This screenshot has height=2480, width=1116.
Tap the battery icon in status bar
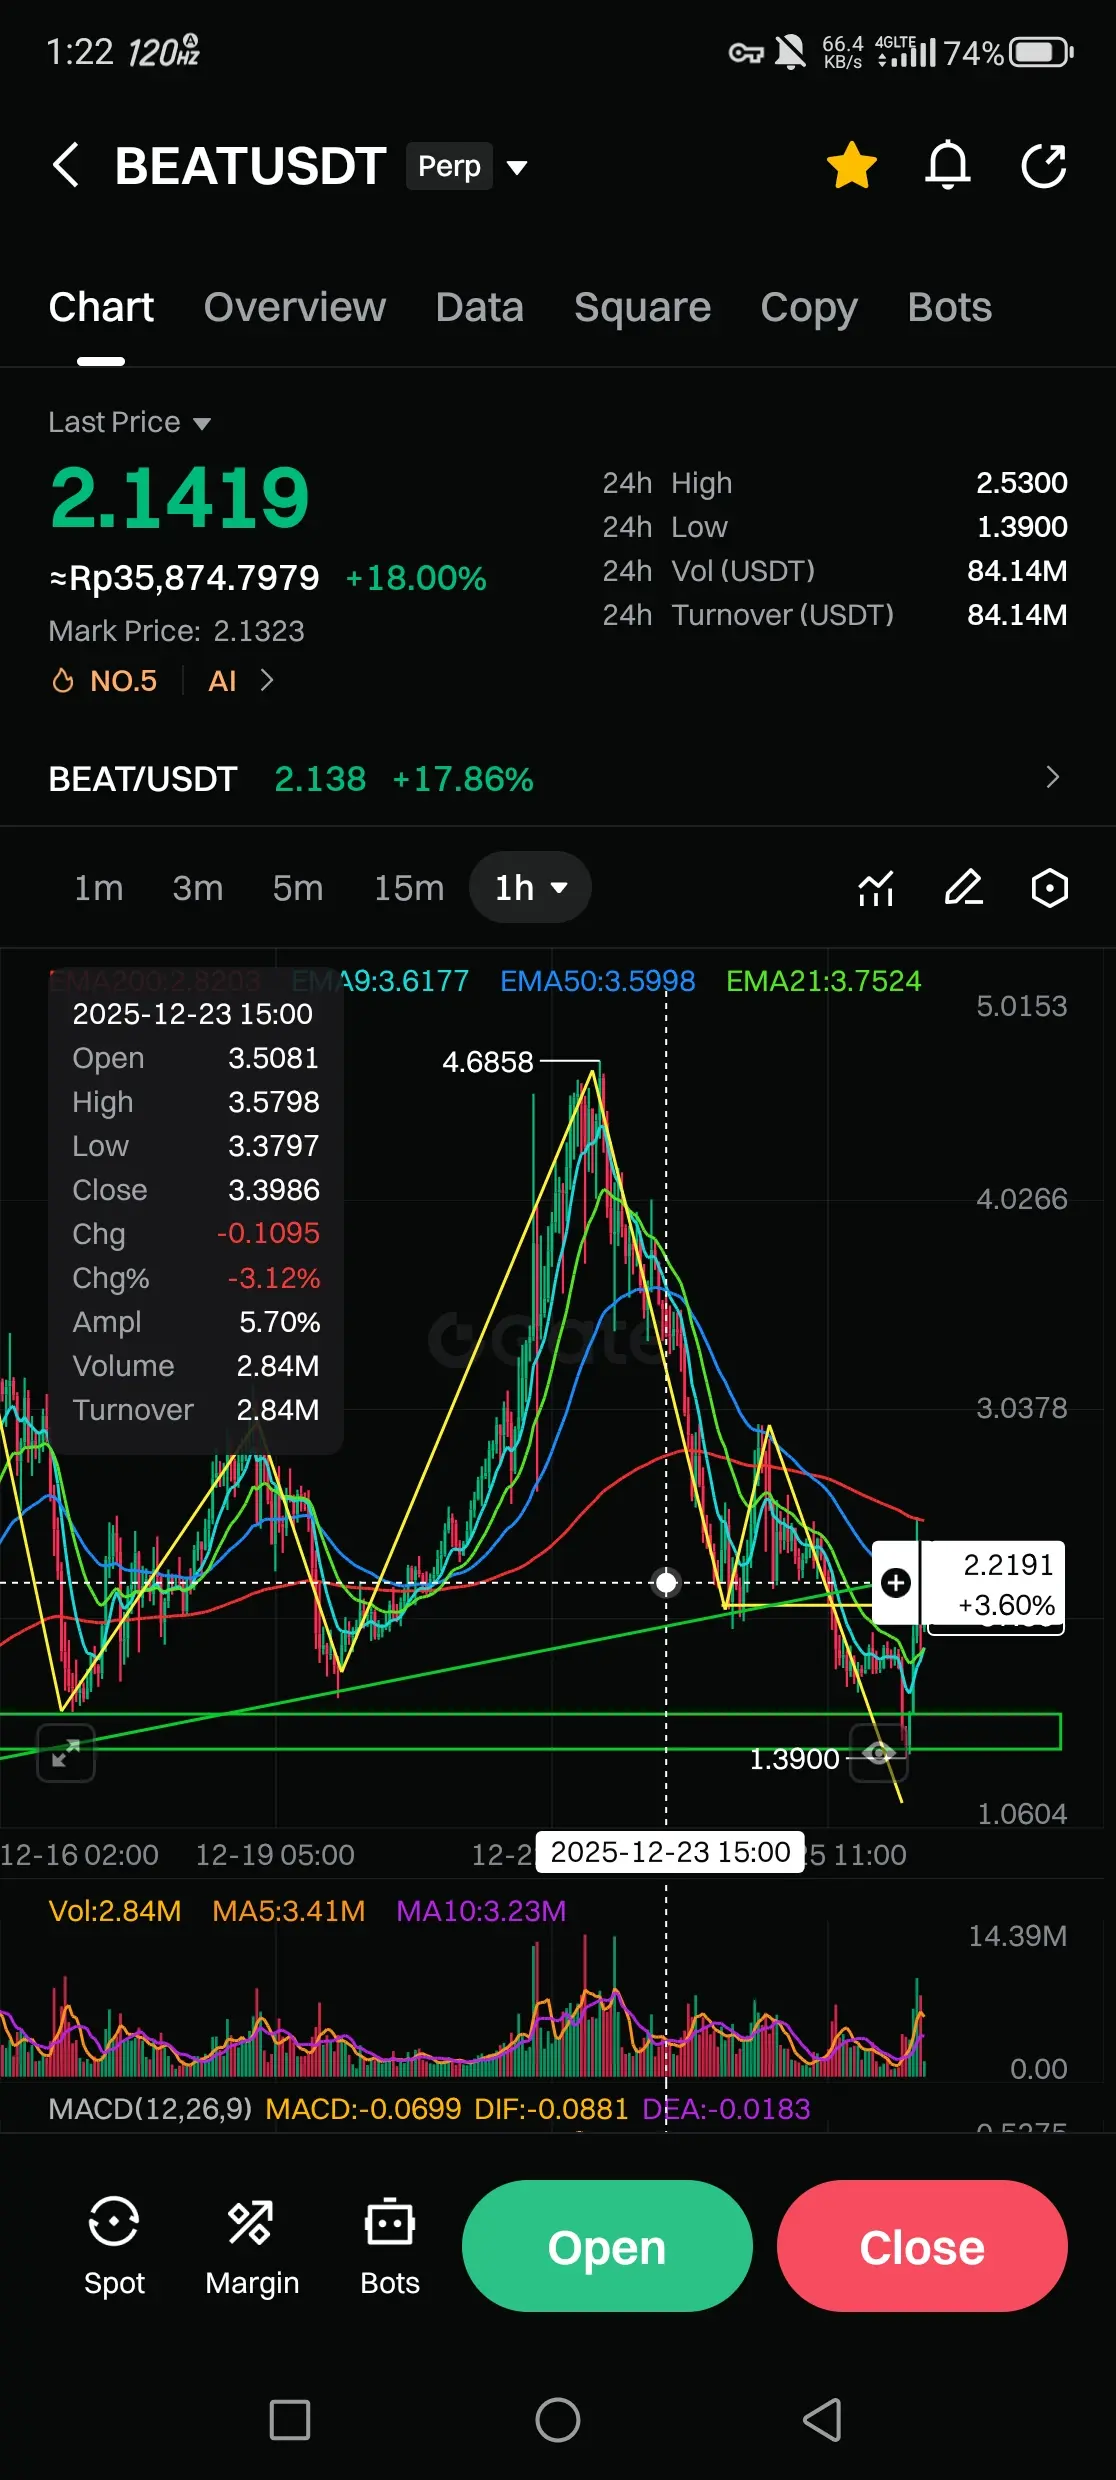tap(1041, 52)
